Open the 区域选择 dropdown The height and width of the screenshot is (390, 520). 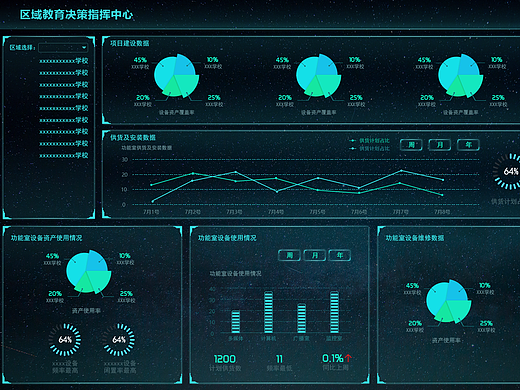click(63, 48)
